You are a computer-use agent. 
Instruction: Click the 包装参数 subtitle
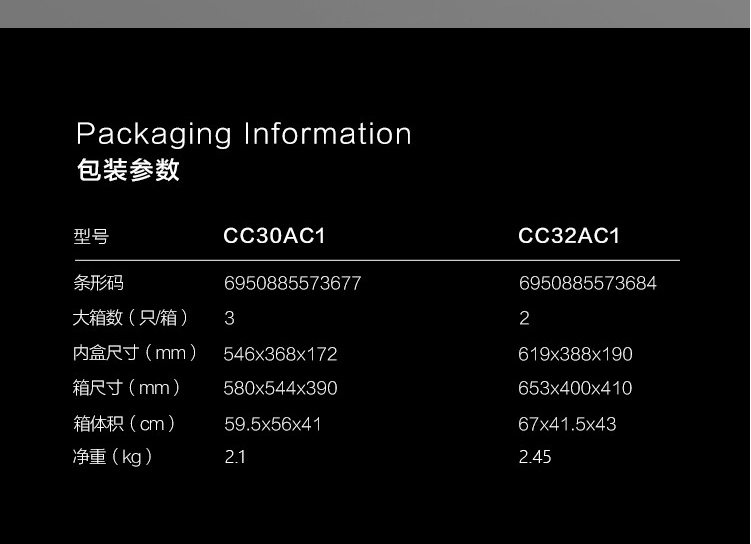pyautogui.click(x=128, y=170)
